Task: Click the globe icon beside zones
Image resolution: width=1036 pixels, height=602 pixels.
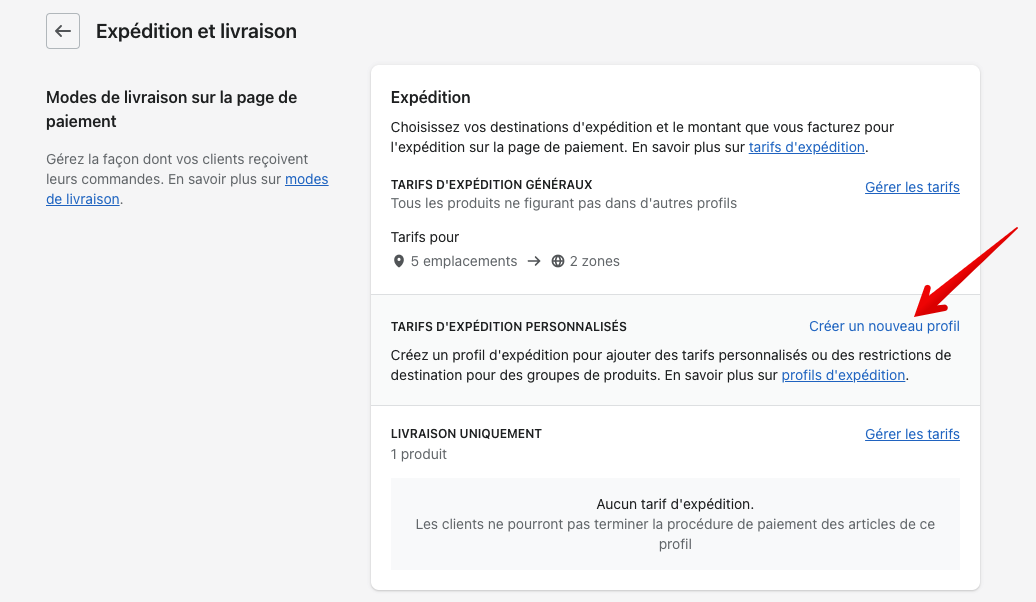Action: click(558, 261)
